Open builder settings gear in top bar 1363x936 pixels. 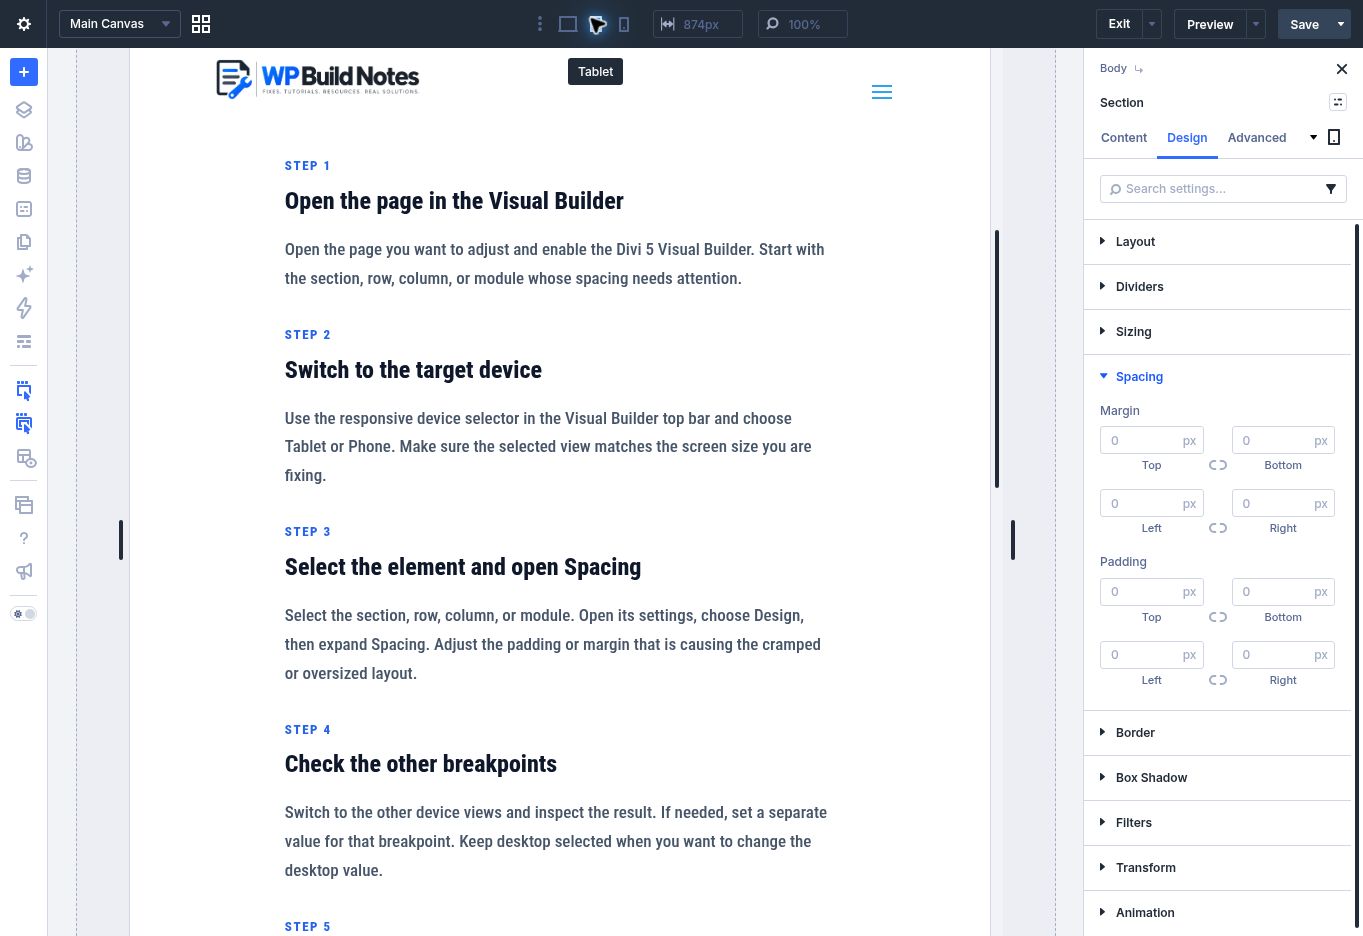24,24
